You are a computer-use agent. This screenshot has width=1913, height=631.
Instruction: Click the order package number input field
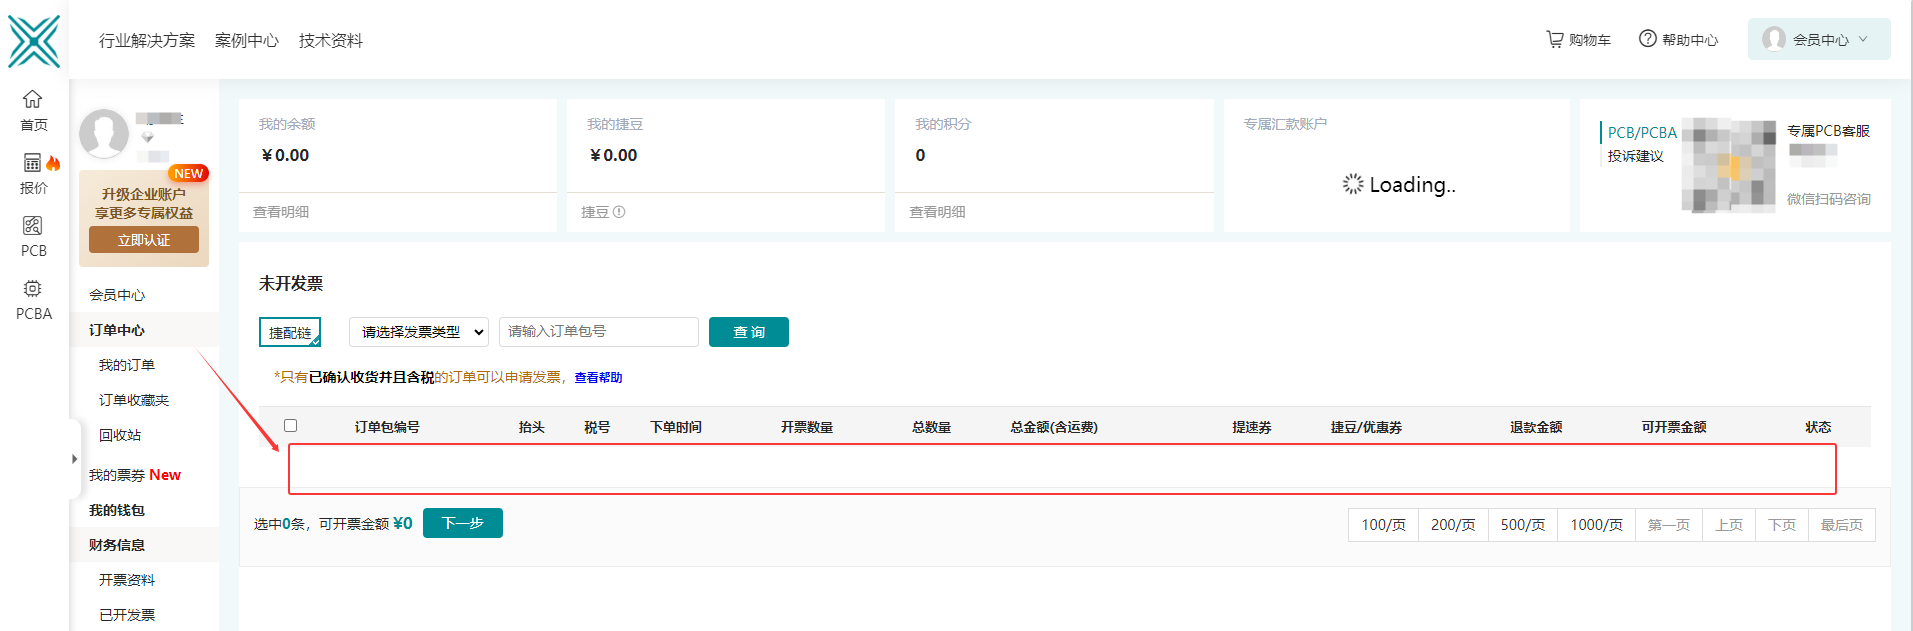[598, 332]
